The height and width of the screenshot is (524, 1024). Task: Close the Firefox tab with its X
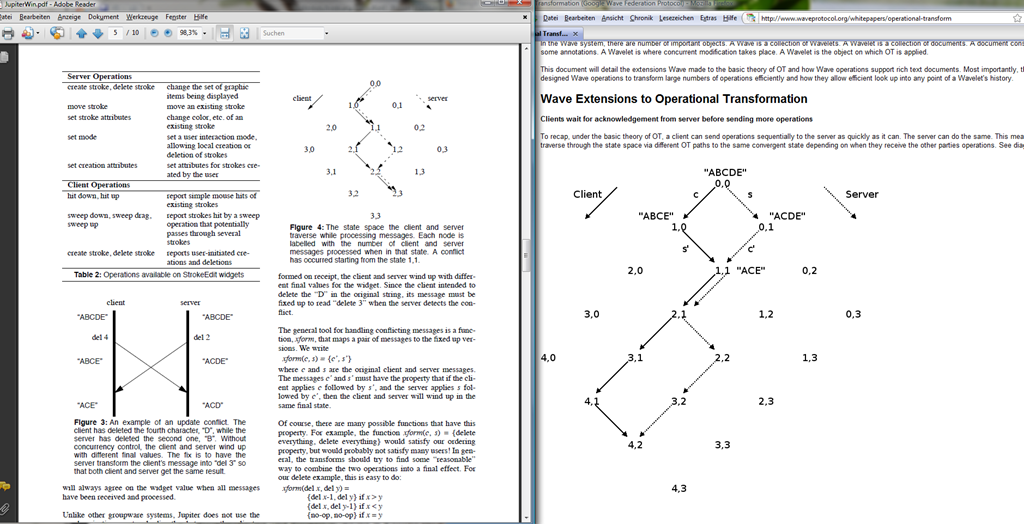pos(575,33)
